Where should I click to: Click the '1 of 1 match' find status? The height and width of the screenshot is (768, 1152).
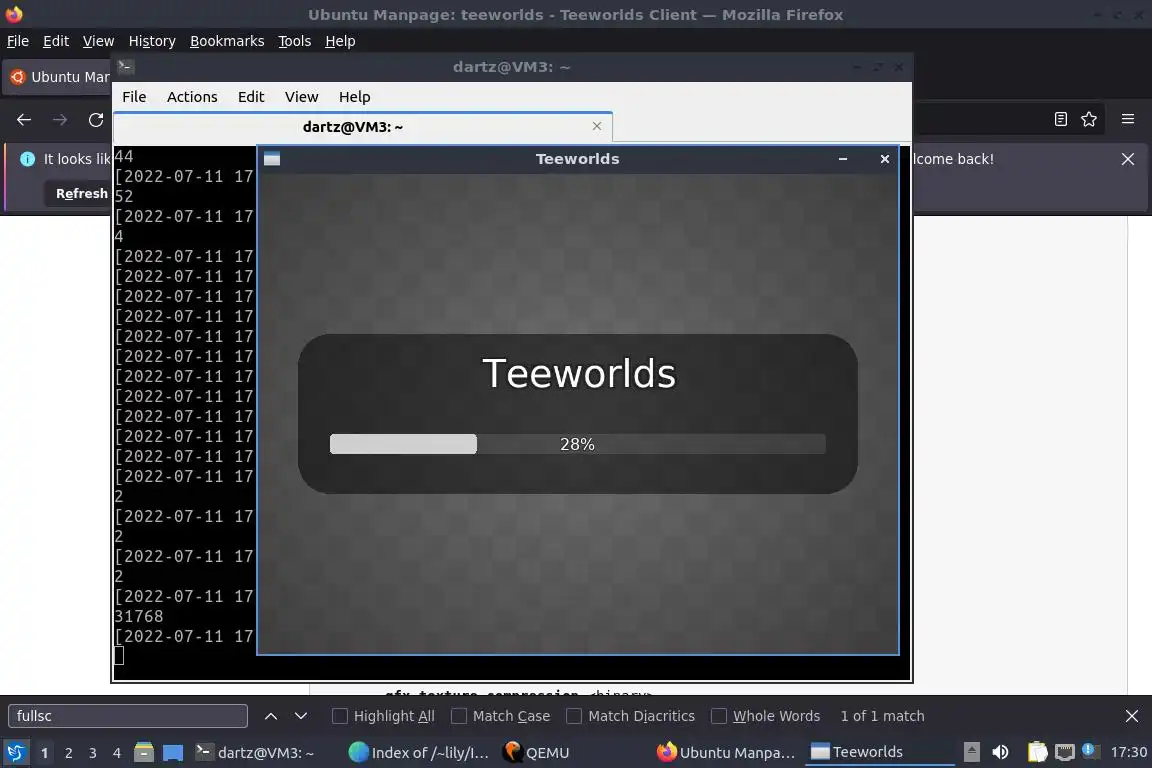click(x=882, y=716)
